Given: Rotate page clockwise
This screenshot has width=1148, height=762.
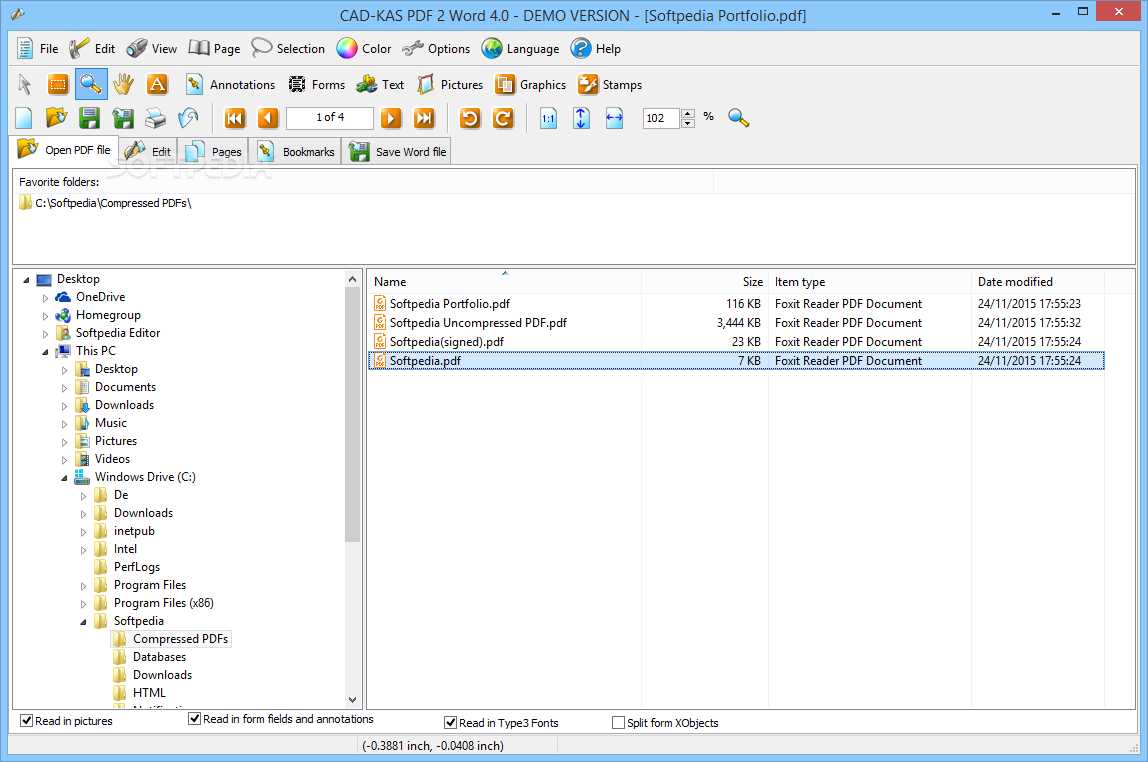Looking at the screenshot, I should coord(503,118).
